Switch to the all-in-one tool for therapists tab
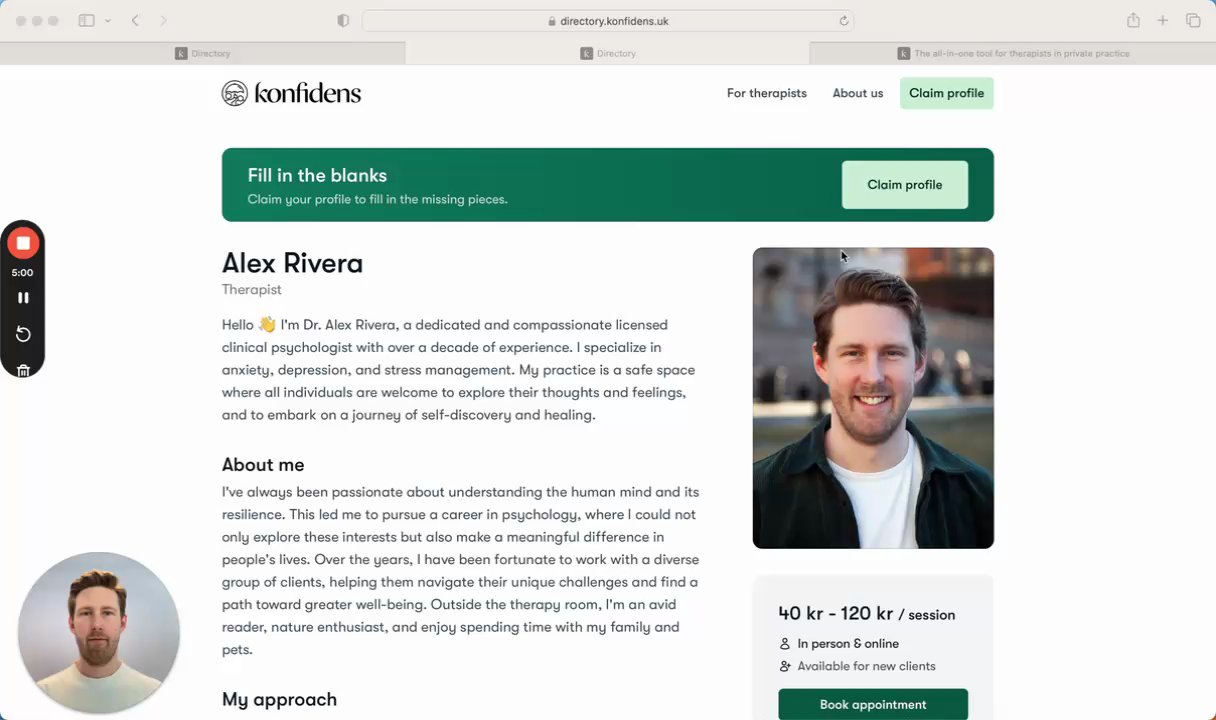The width and height of the screenshot is (1216, 720). 1013,53
